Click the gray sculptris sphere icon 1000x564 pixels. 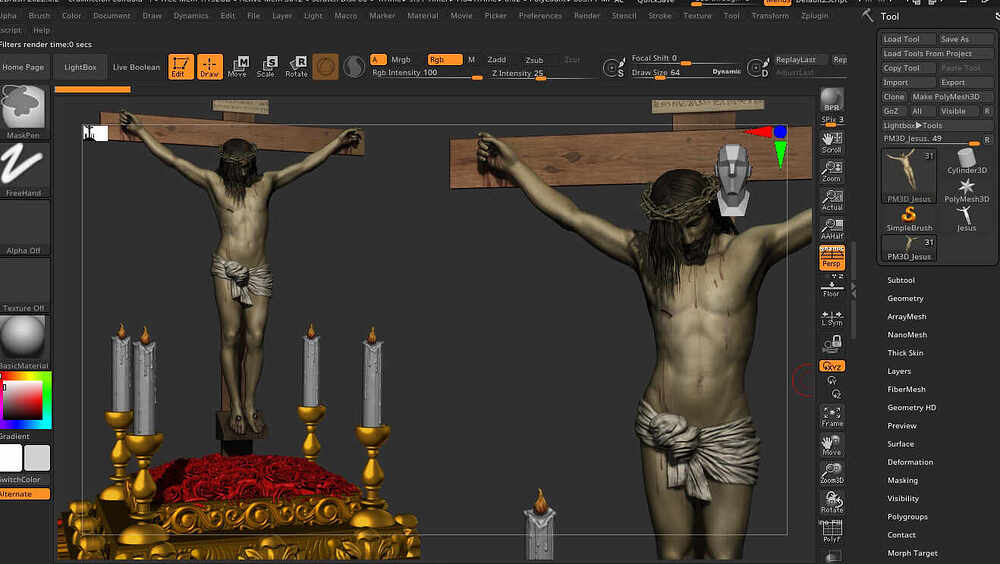(x=354, y=66)
